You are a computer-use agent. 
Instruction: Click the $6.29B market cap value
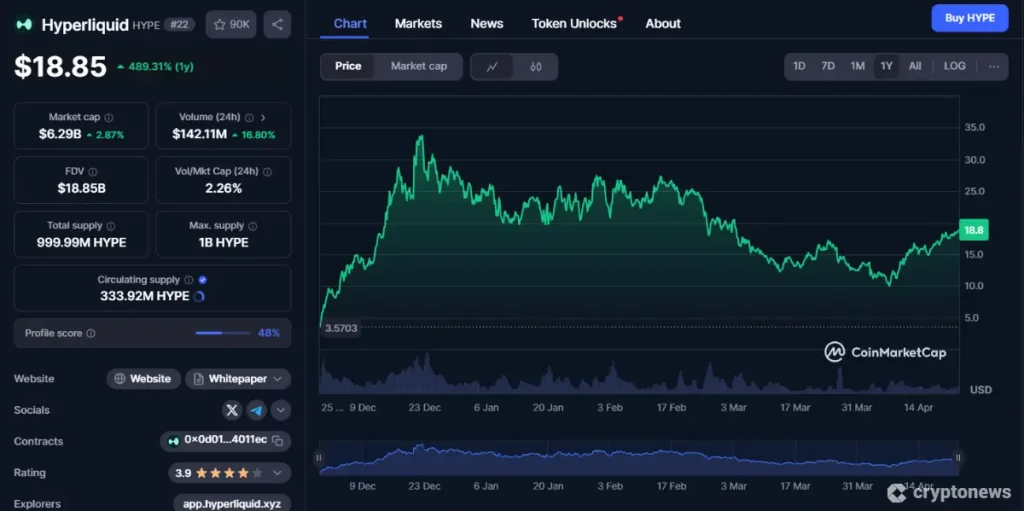[x=59, y=135]
